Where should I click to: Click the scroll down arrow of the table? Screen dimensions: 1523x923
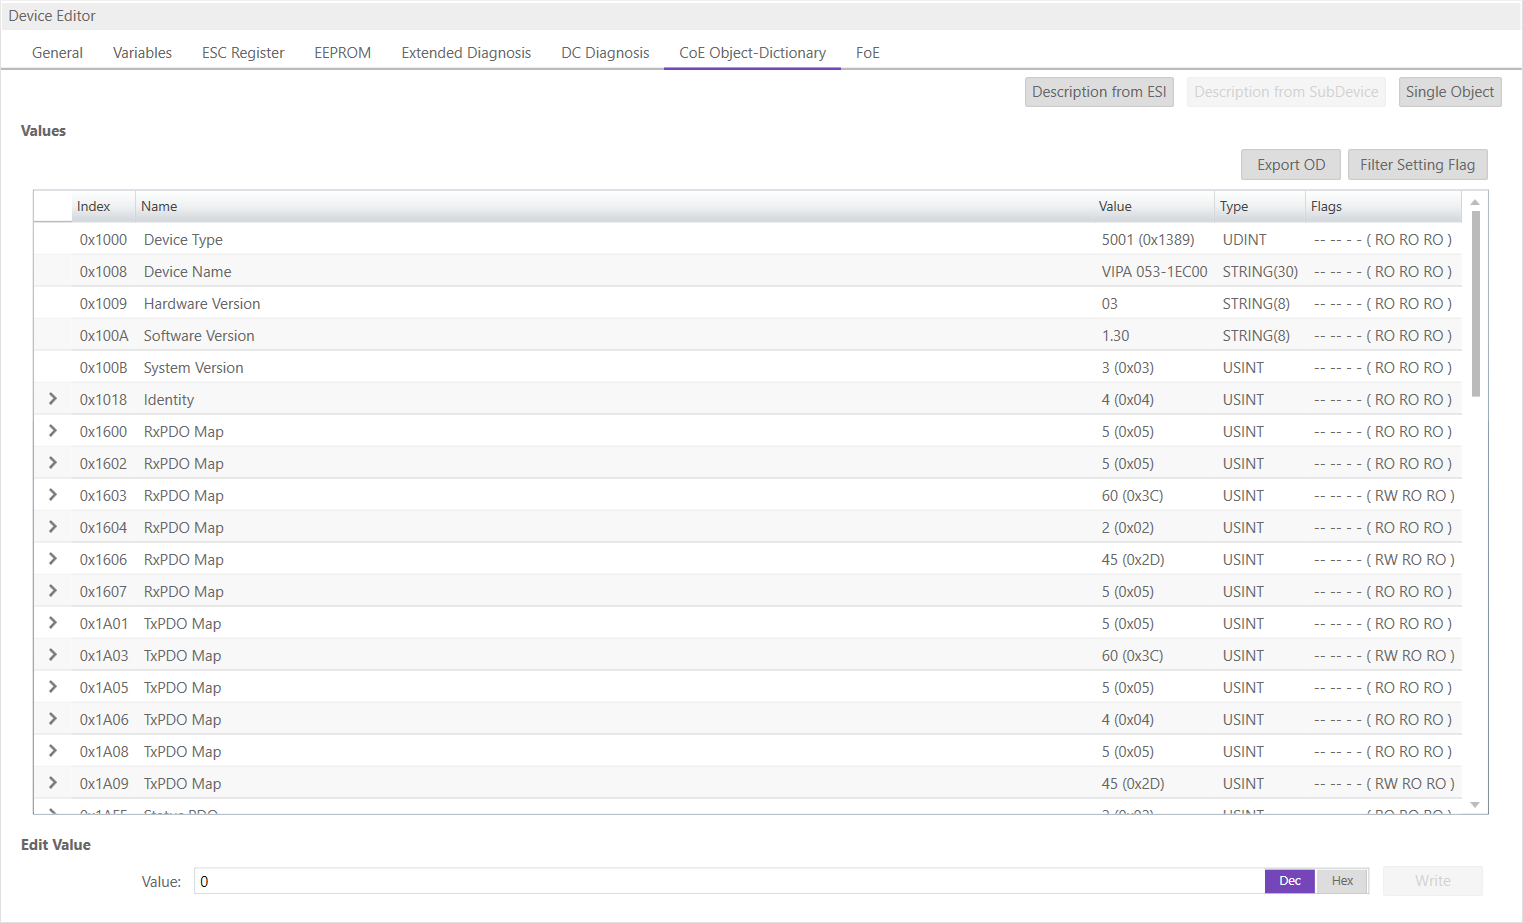click(x=1474, y=805)
